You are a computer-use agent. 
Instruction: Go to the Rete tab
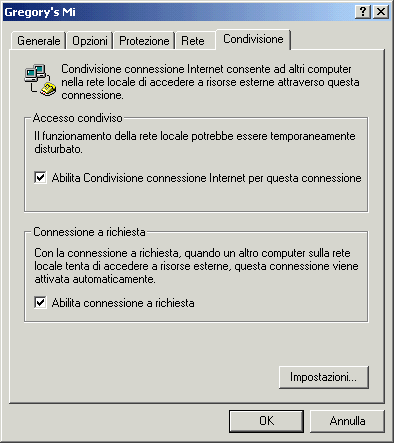click(x=195, y=41)
